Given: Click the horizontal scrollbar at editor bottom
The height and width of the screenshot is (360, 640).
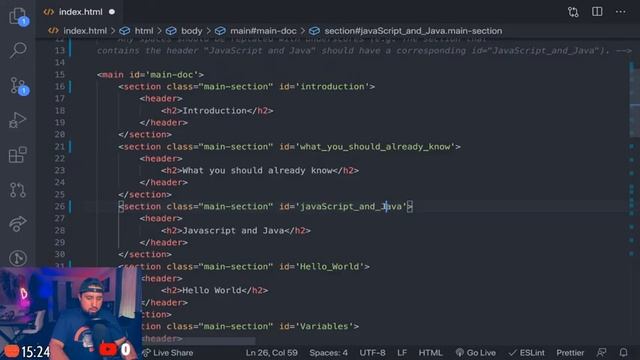Looking at the screenshot, I should pos(198,340).
